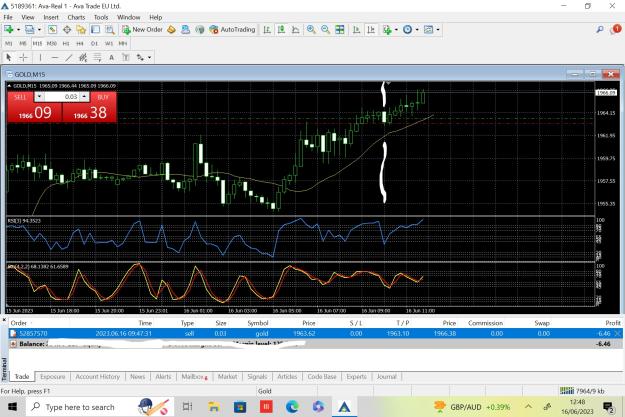Toggle the Data Window crosshair-circle icon
The width and height of the screenshot is (625, 417).
click(x=67, y=30)
